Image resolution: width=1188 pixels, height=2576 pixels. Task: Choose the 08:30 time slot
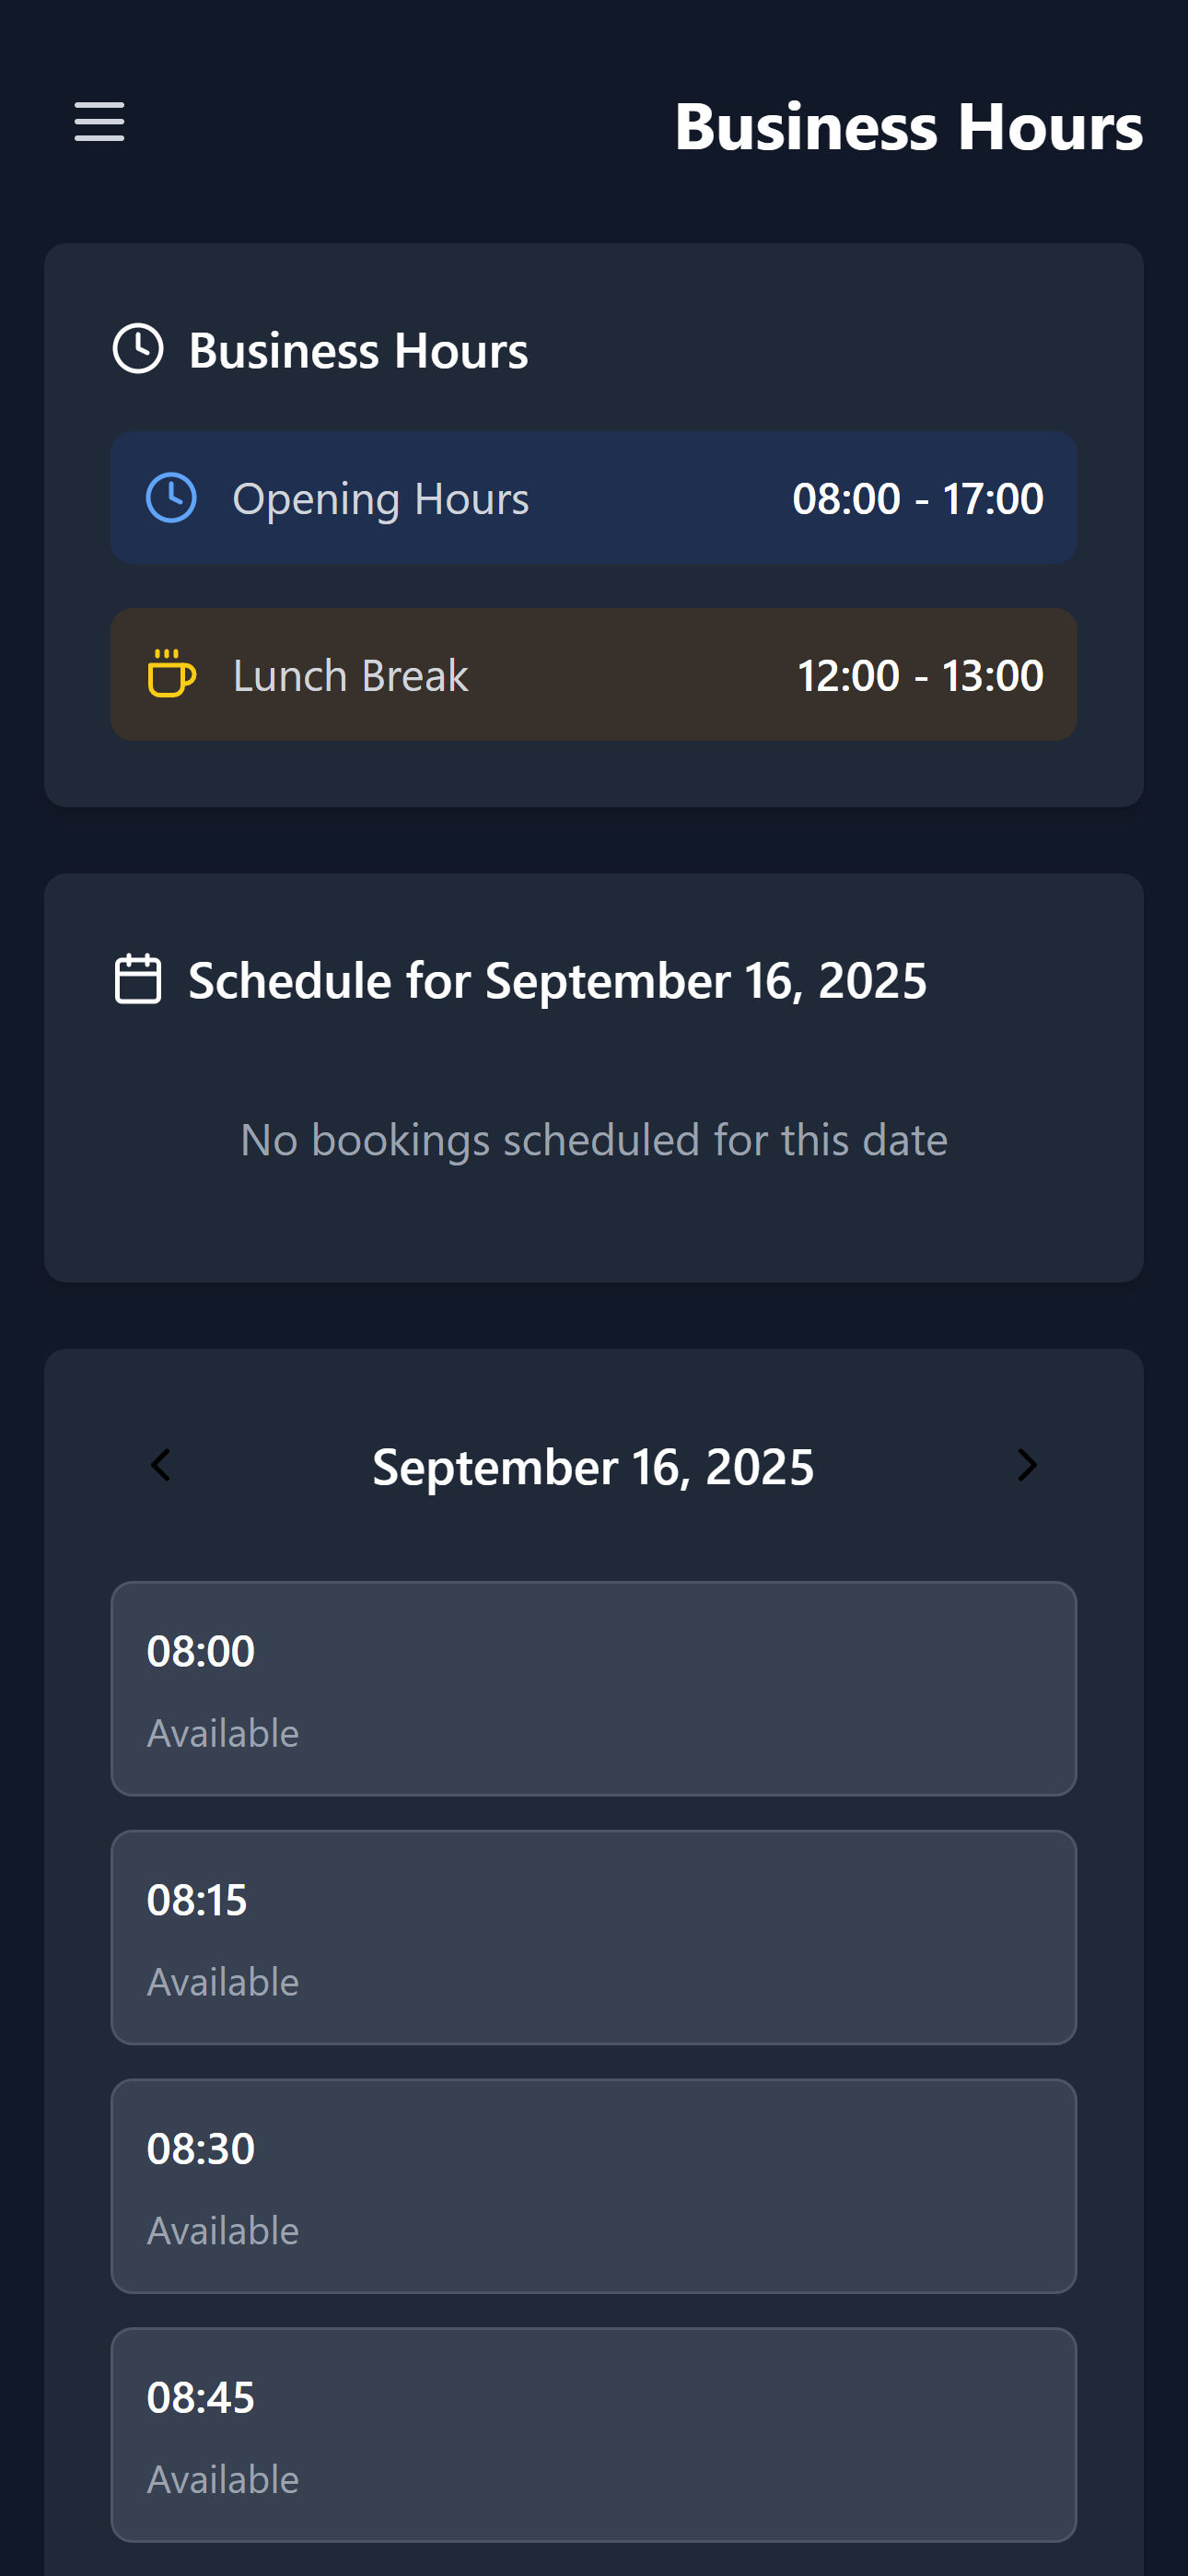click(x=593, y=2186)
